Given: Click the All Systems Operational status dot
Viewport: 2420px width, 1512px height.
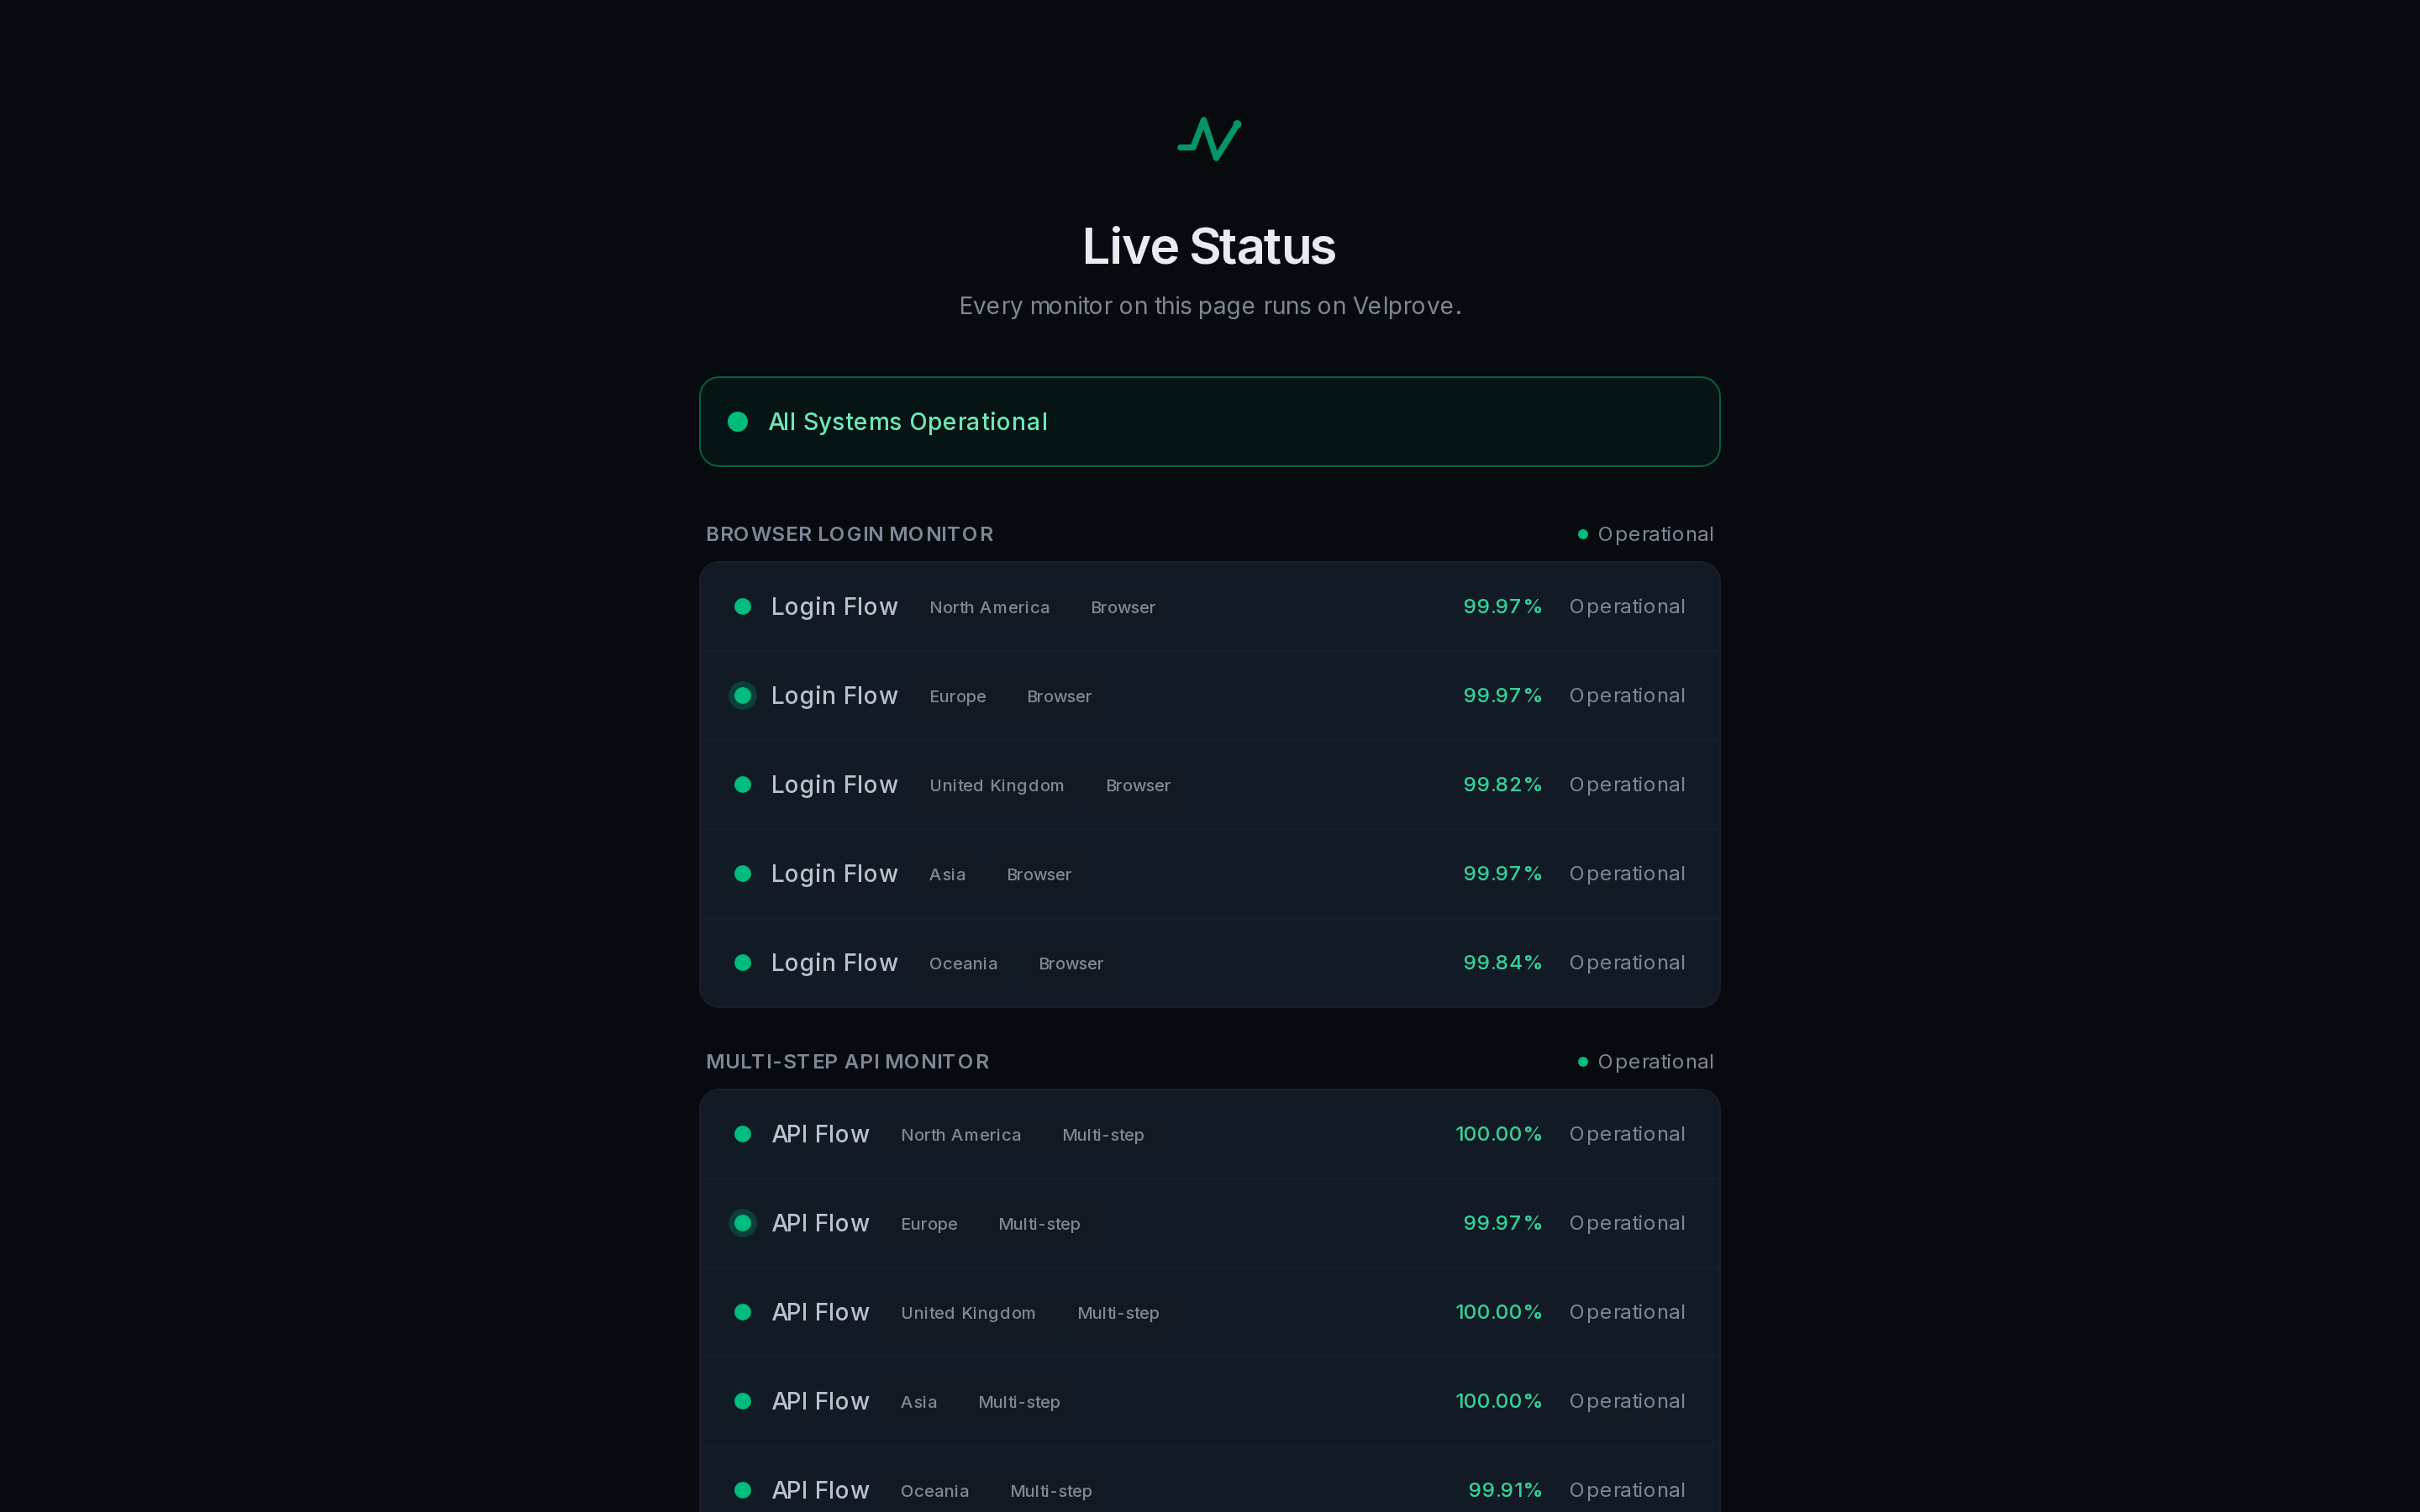Looking at the screenshot, I should pyautogui.click(x=738, y=422).
